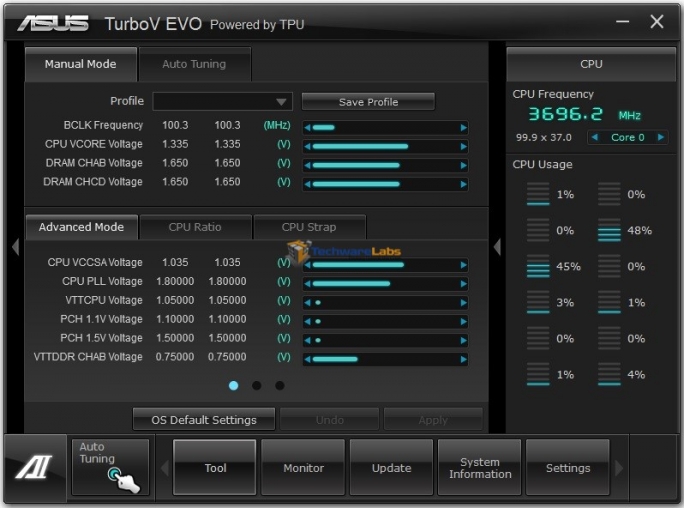Open the Monitor section

pyautogui.click(x=303, y=467)
